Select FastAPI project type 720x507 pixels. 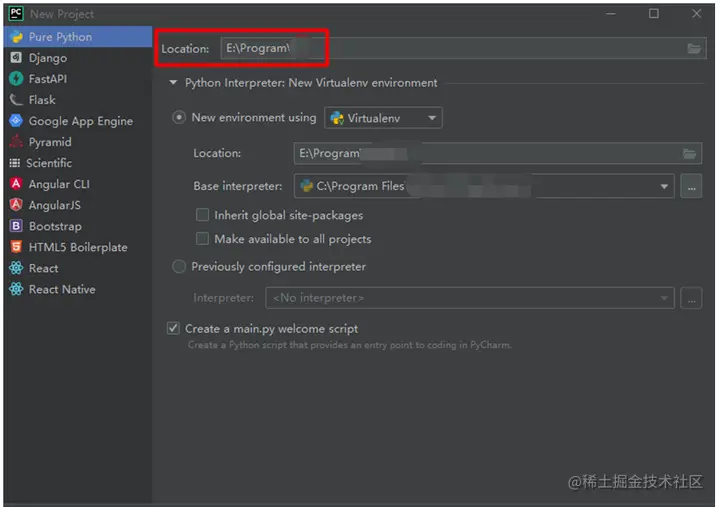point(78,79)
